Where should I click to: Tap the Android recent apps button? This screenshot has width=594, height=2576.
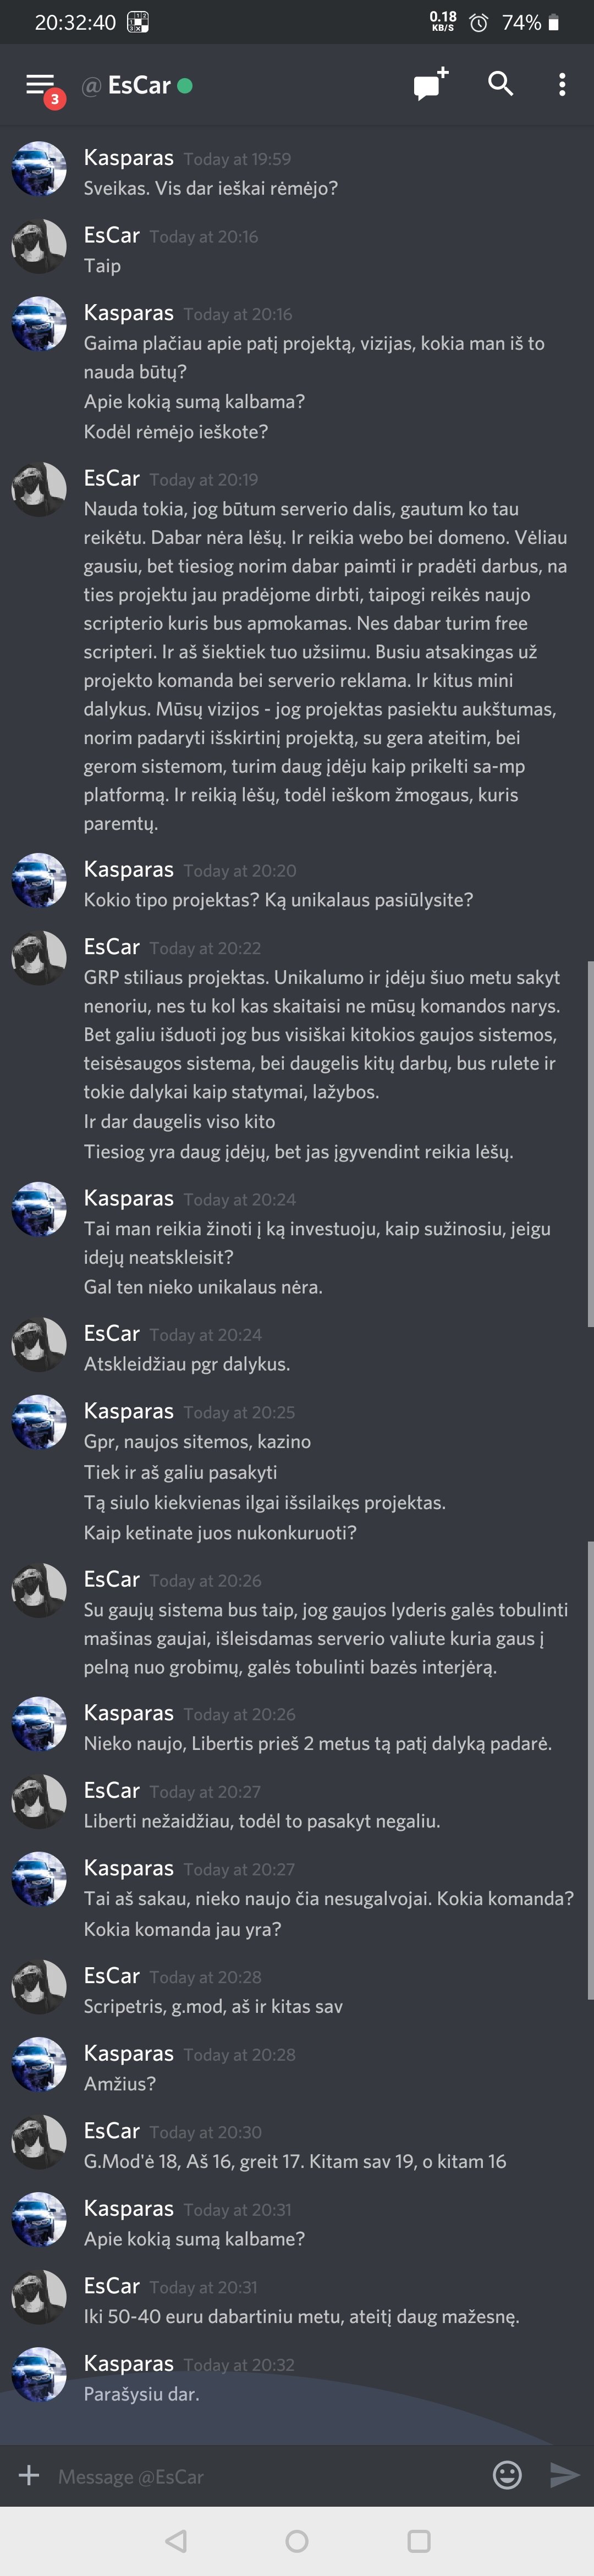click(419, 2541)
